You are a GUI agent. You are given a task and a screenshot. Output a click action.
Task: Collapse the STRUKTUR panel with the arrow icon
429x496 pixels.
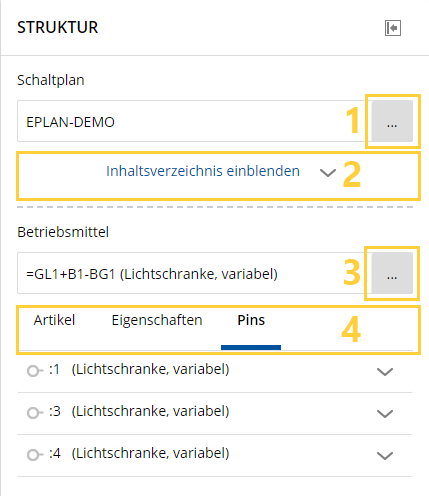tap(393, 28)
